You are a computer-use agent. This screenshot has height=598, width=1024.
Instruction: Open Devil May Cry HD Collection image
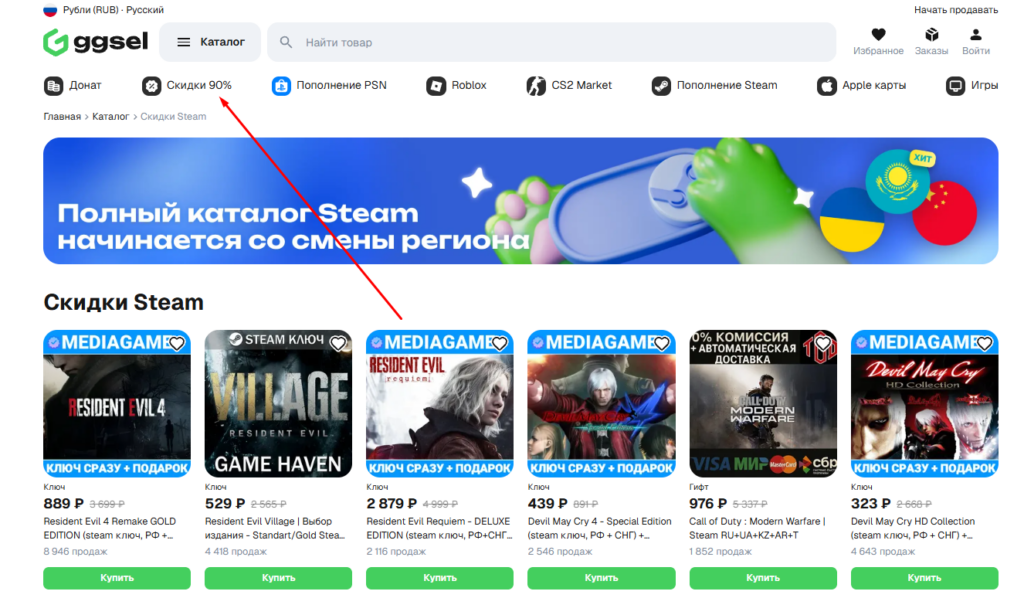pos(925,403)
